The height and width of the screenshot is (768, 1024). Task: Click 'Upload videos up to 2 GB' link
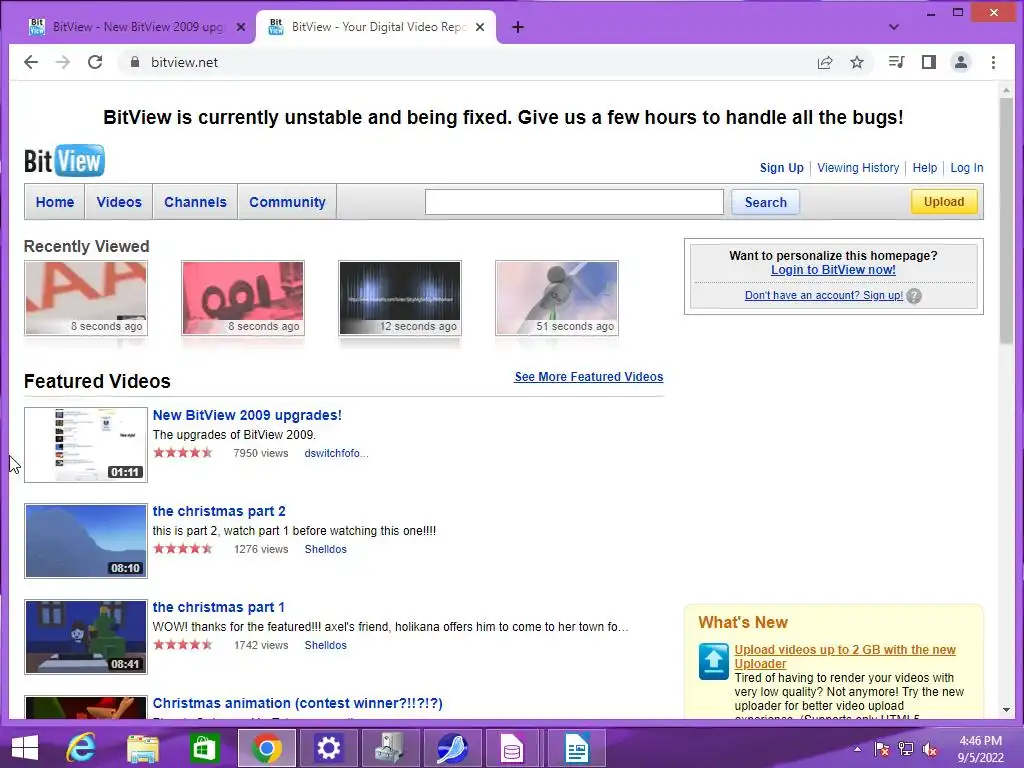pos(844,656)
